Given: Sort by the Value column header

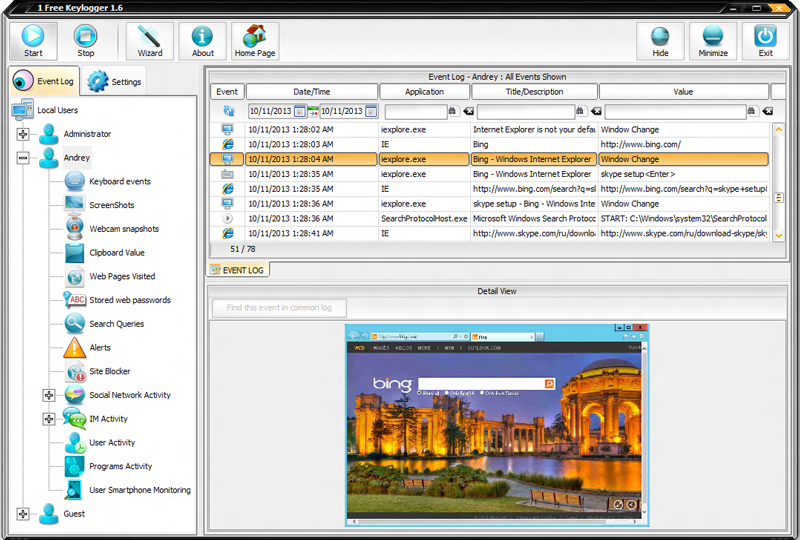Looking at the screenshot, I should pos(683,92).
